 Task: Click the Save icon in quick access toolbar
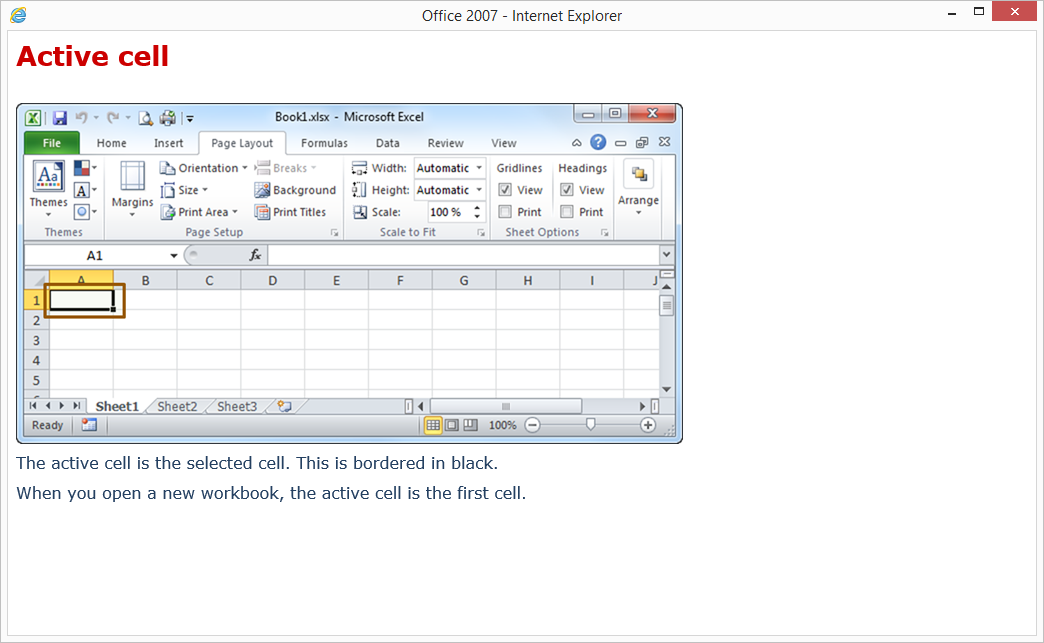click(60, 118)
